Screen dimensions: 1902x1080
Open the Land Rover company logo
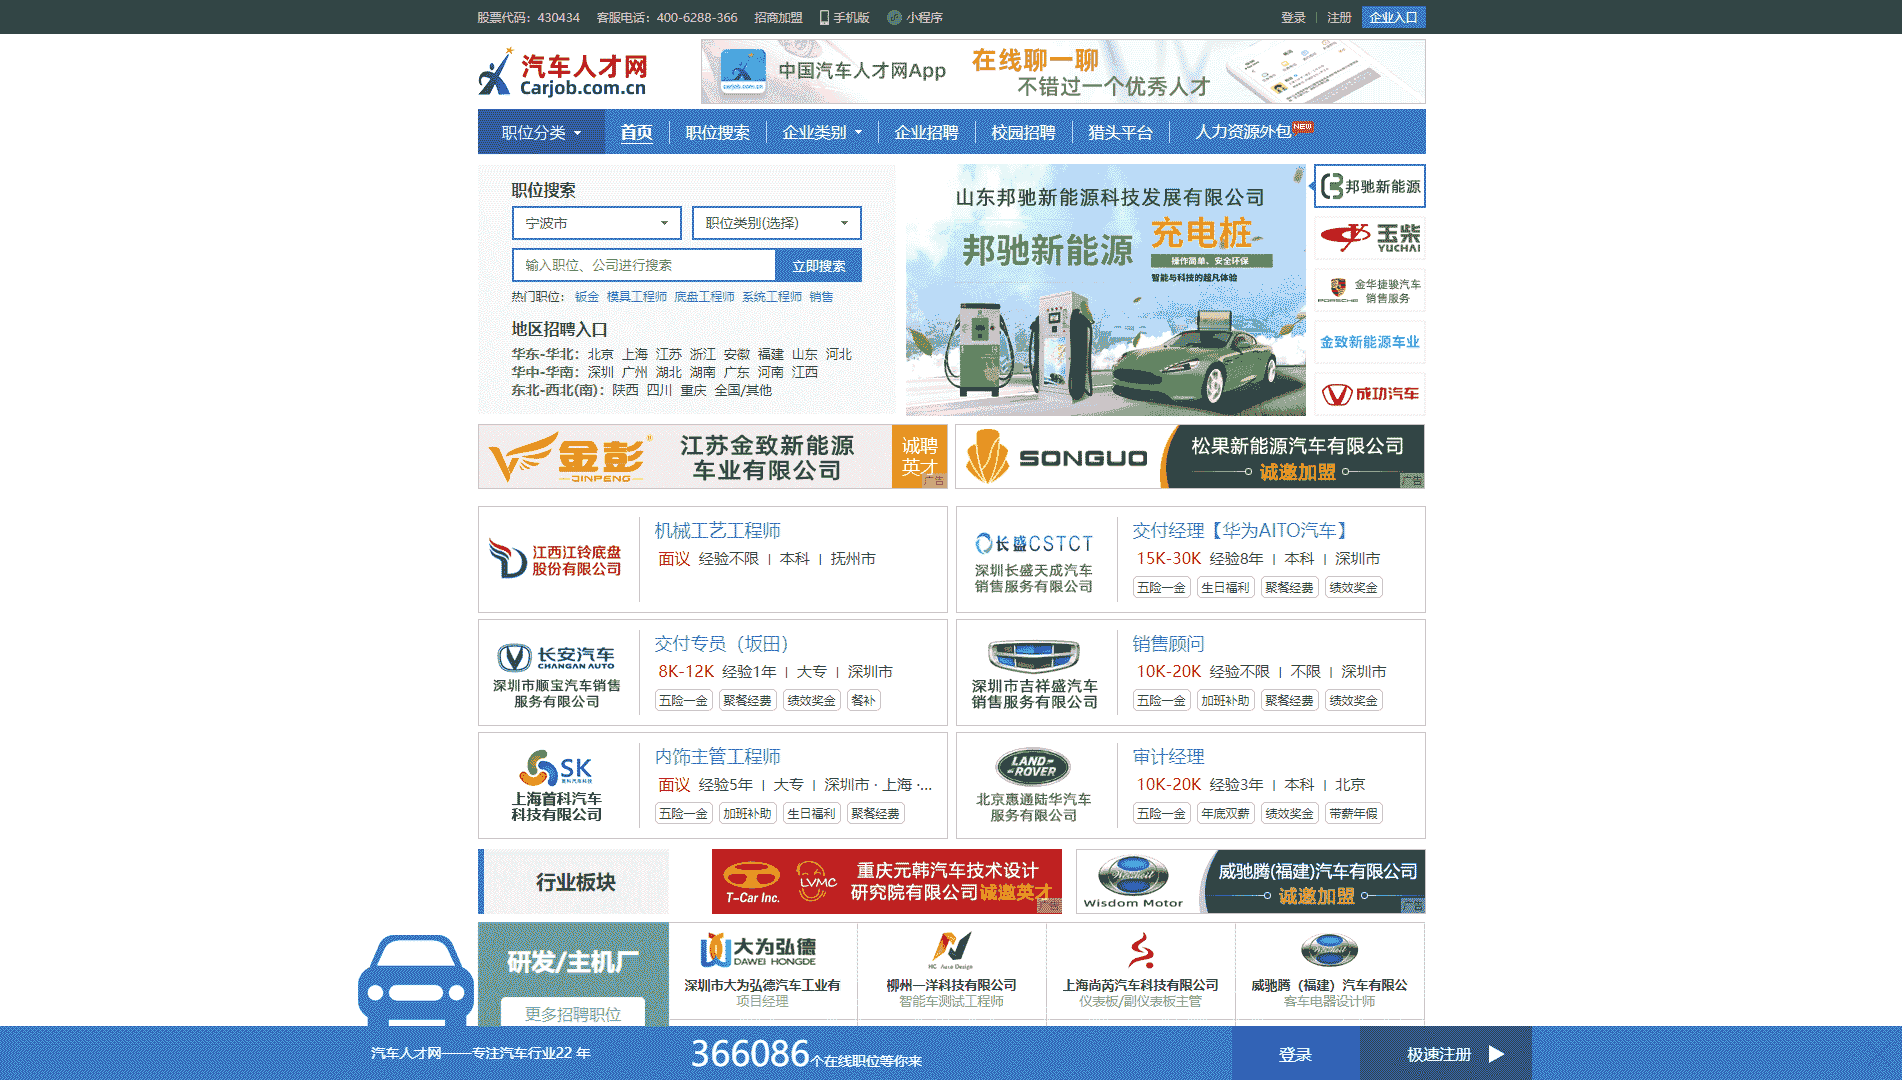[x=1034, y=786]
